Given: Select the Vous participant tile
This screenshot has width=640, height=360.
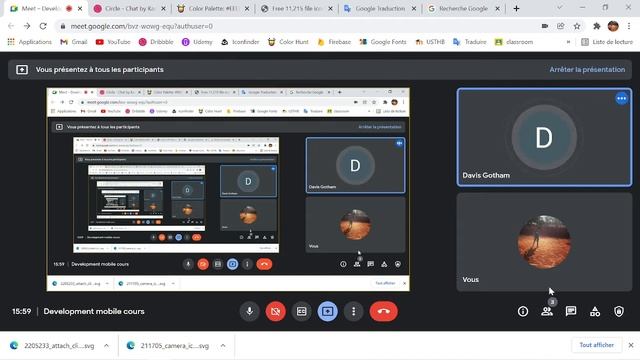Looking at the screenshot, I should (x=544, y=242).
